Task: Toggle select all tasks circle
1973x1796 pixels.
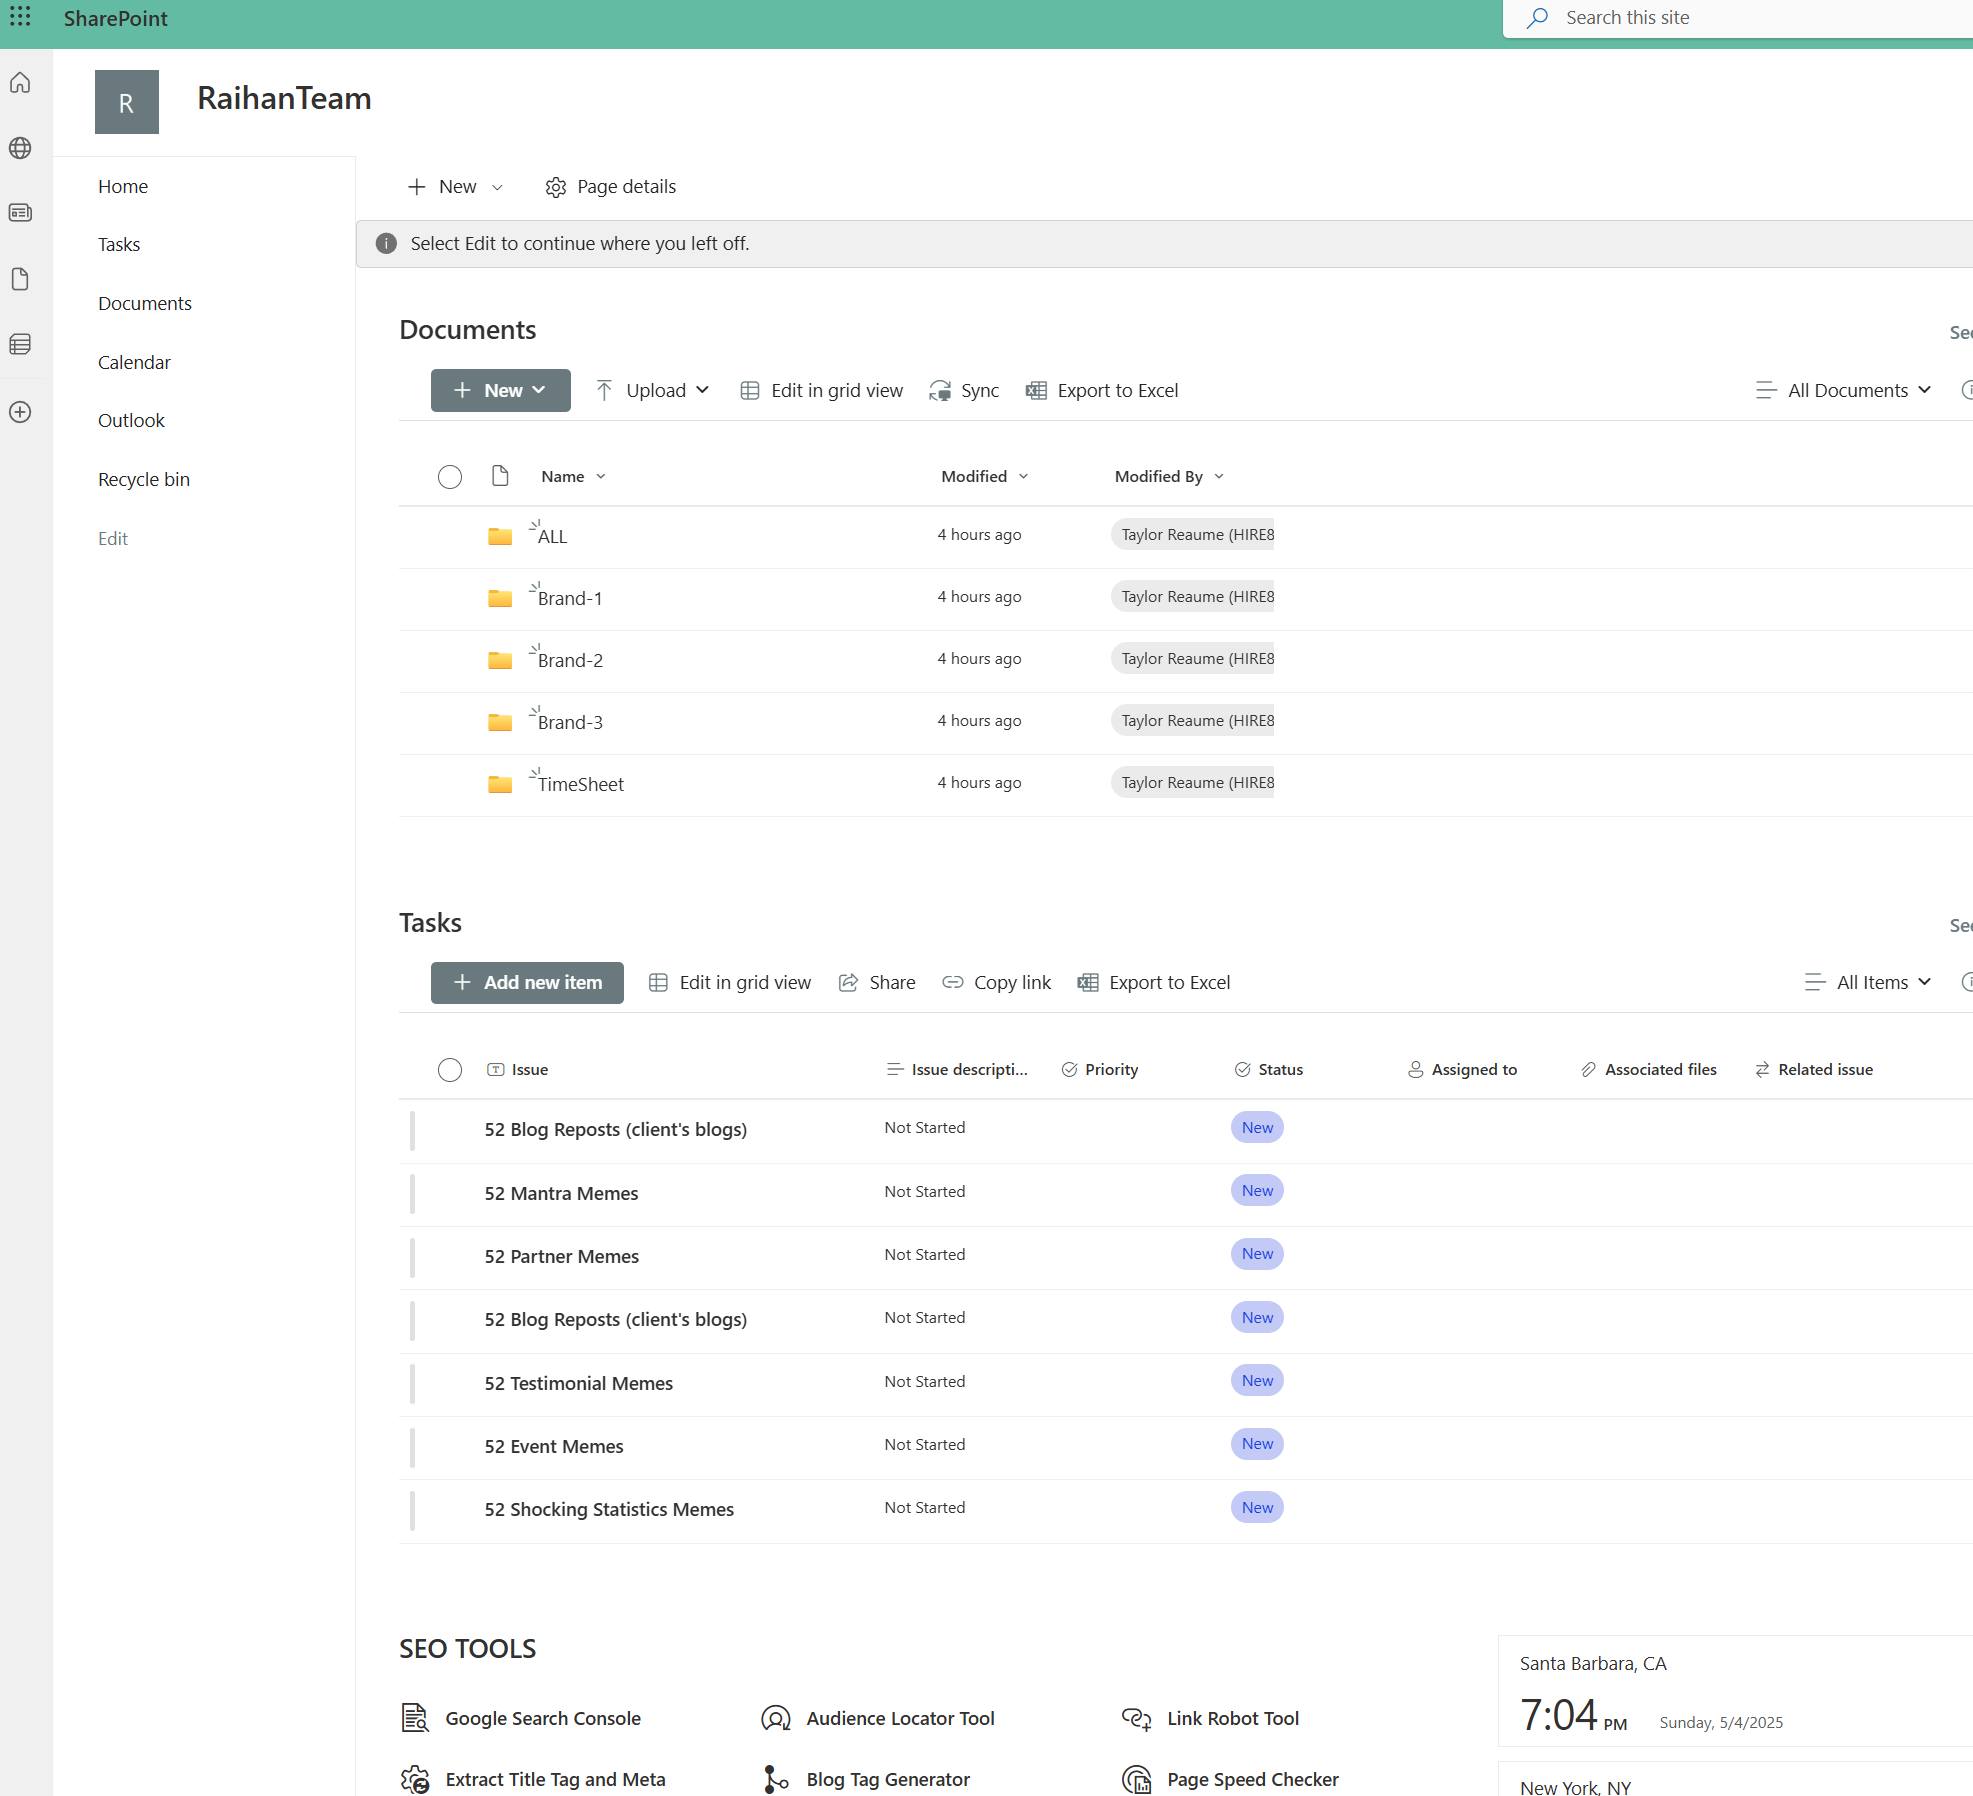Action: click(x=450, y=1070)
